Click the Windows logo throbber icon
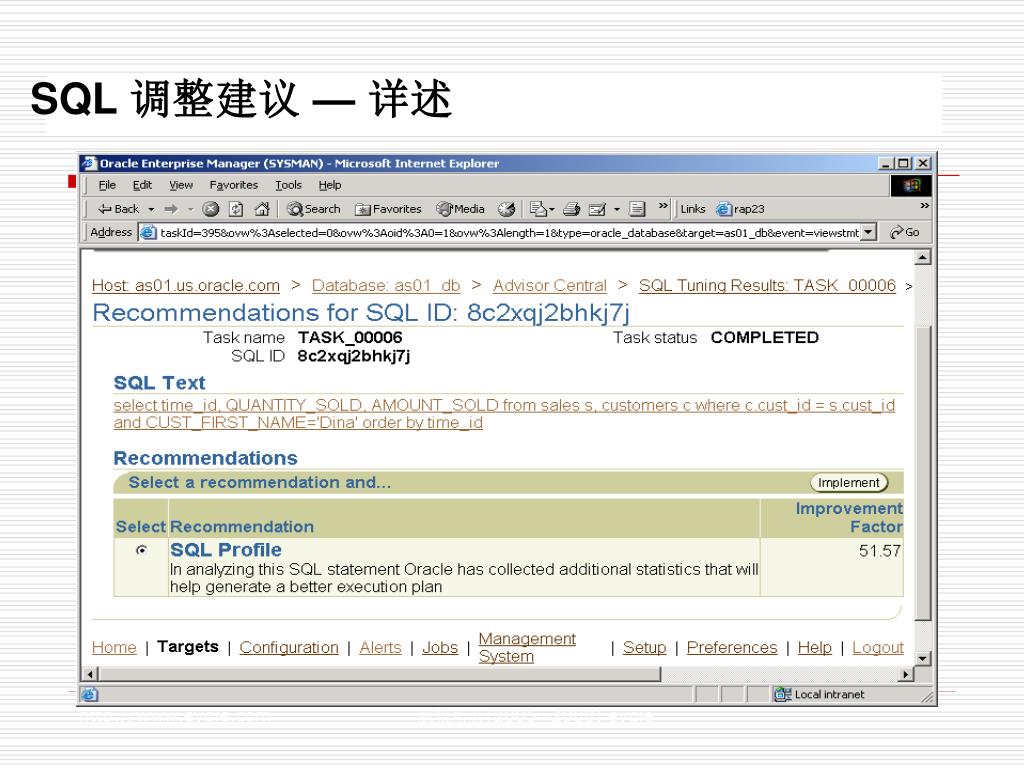The height and width of the screenshot is (768, 1024). click(911, 185)
